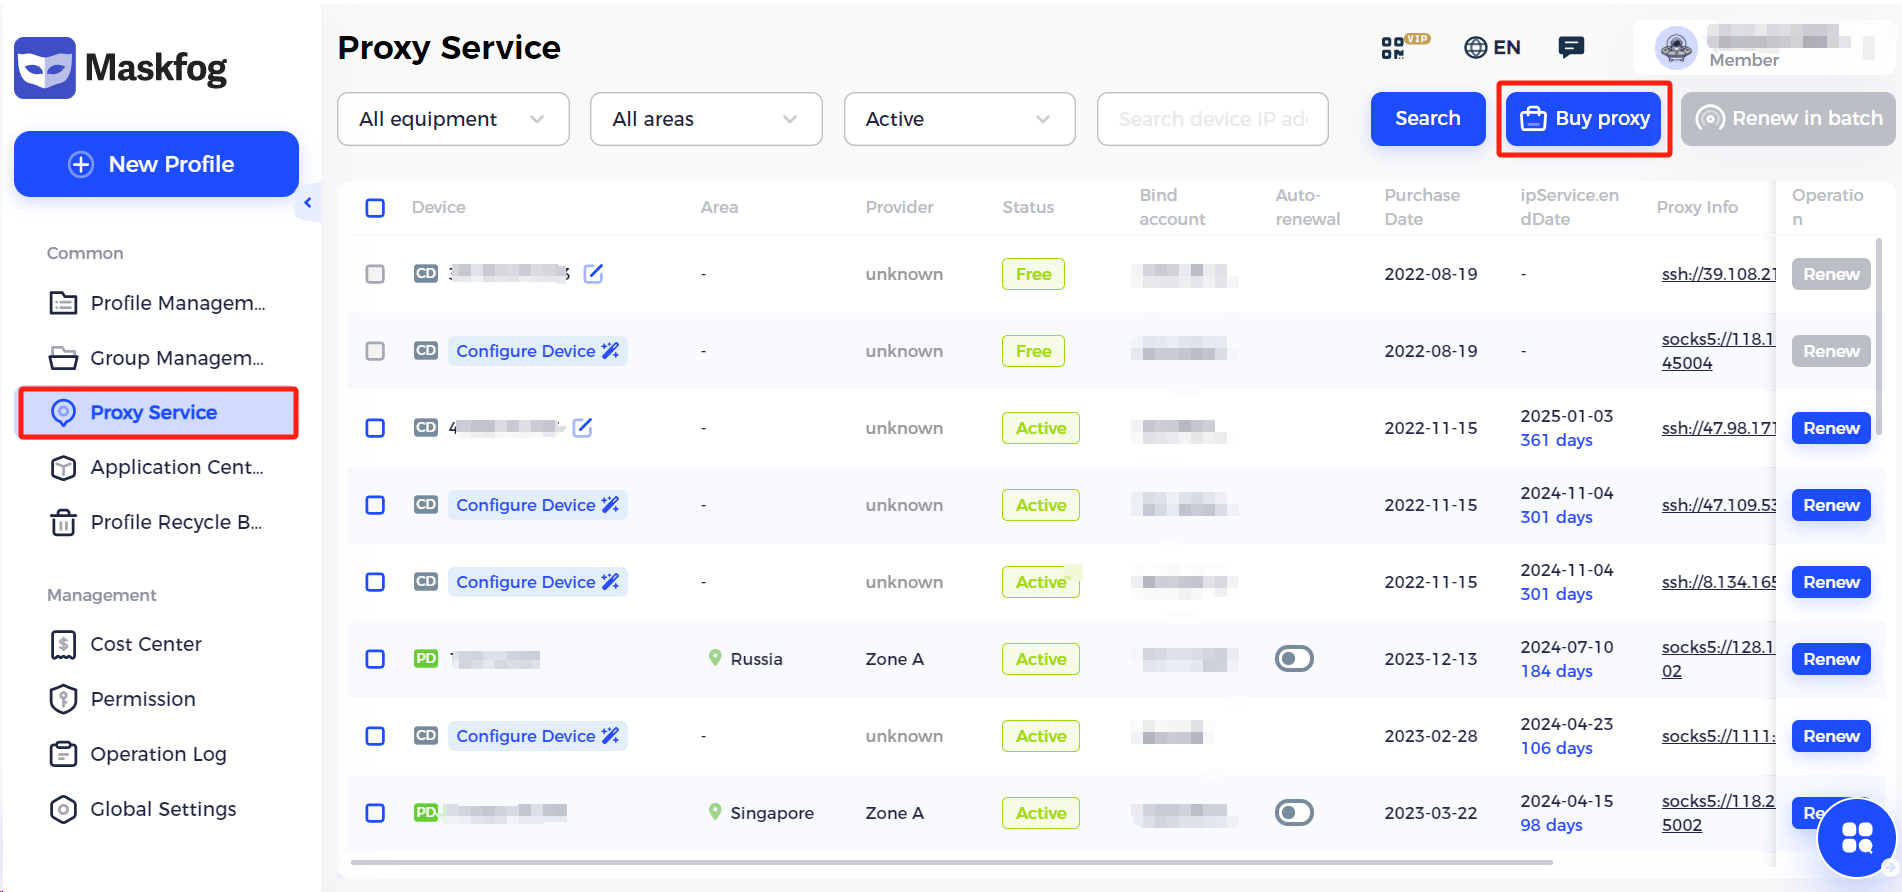Open Profile Recycle Bin
1902x892 pixels.
coord(158,522)
